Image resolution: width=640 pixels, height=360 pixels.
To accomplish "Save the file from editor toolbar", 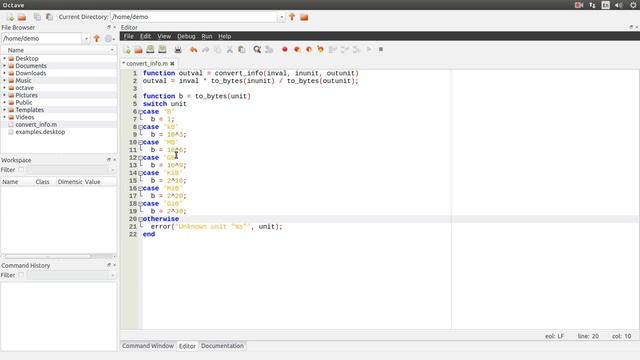I will (x=150, y=49).
